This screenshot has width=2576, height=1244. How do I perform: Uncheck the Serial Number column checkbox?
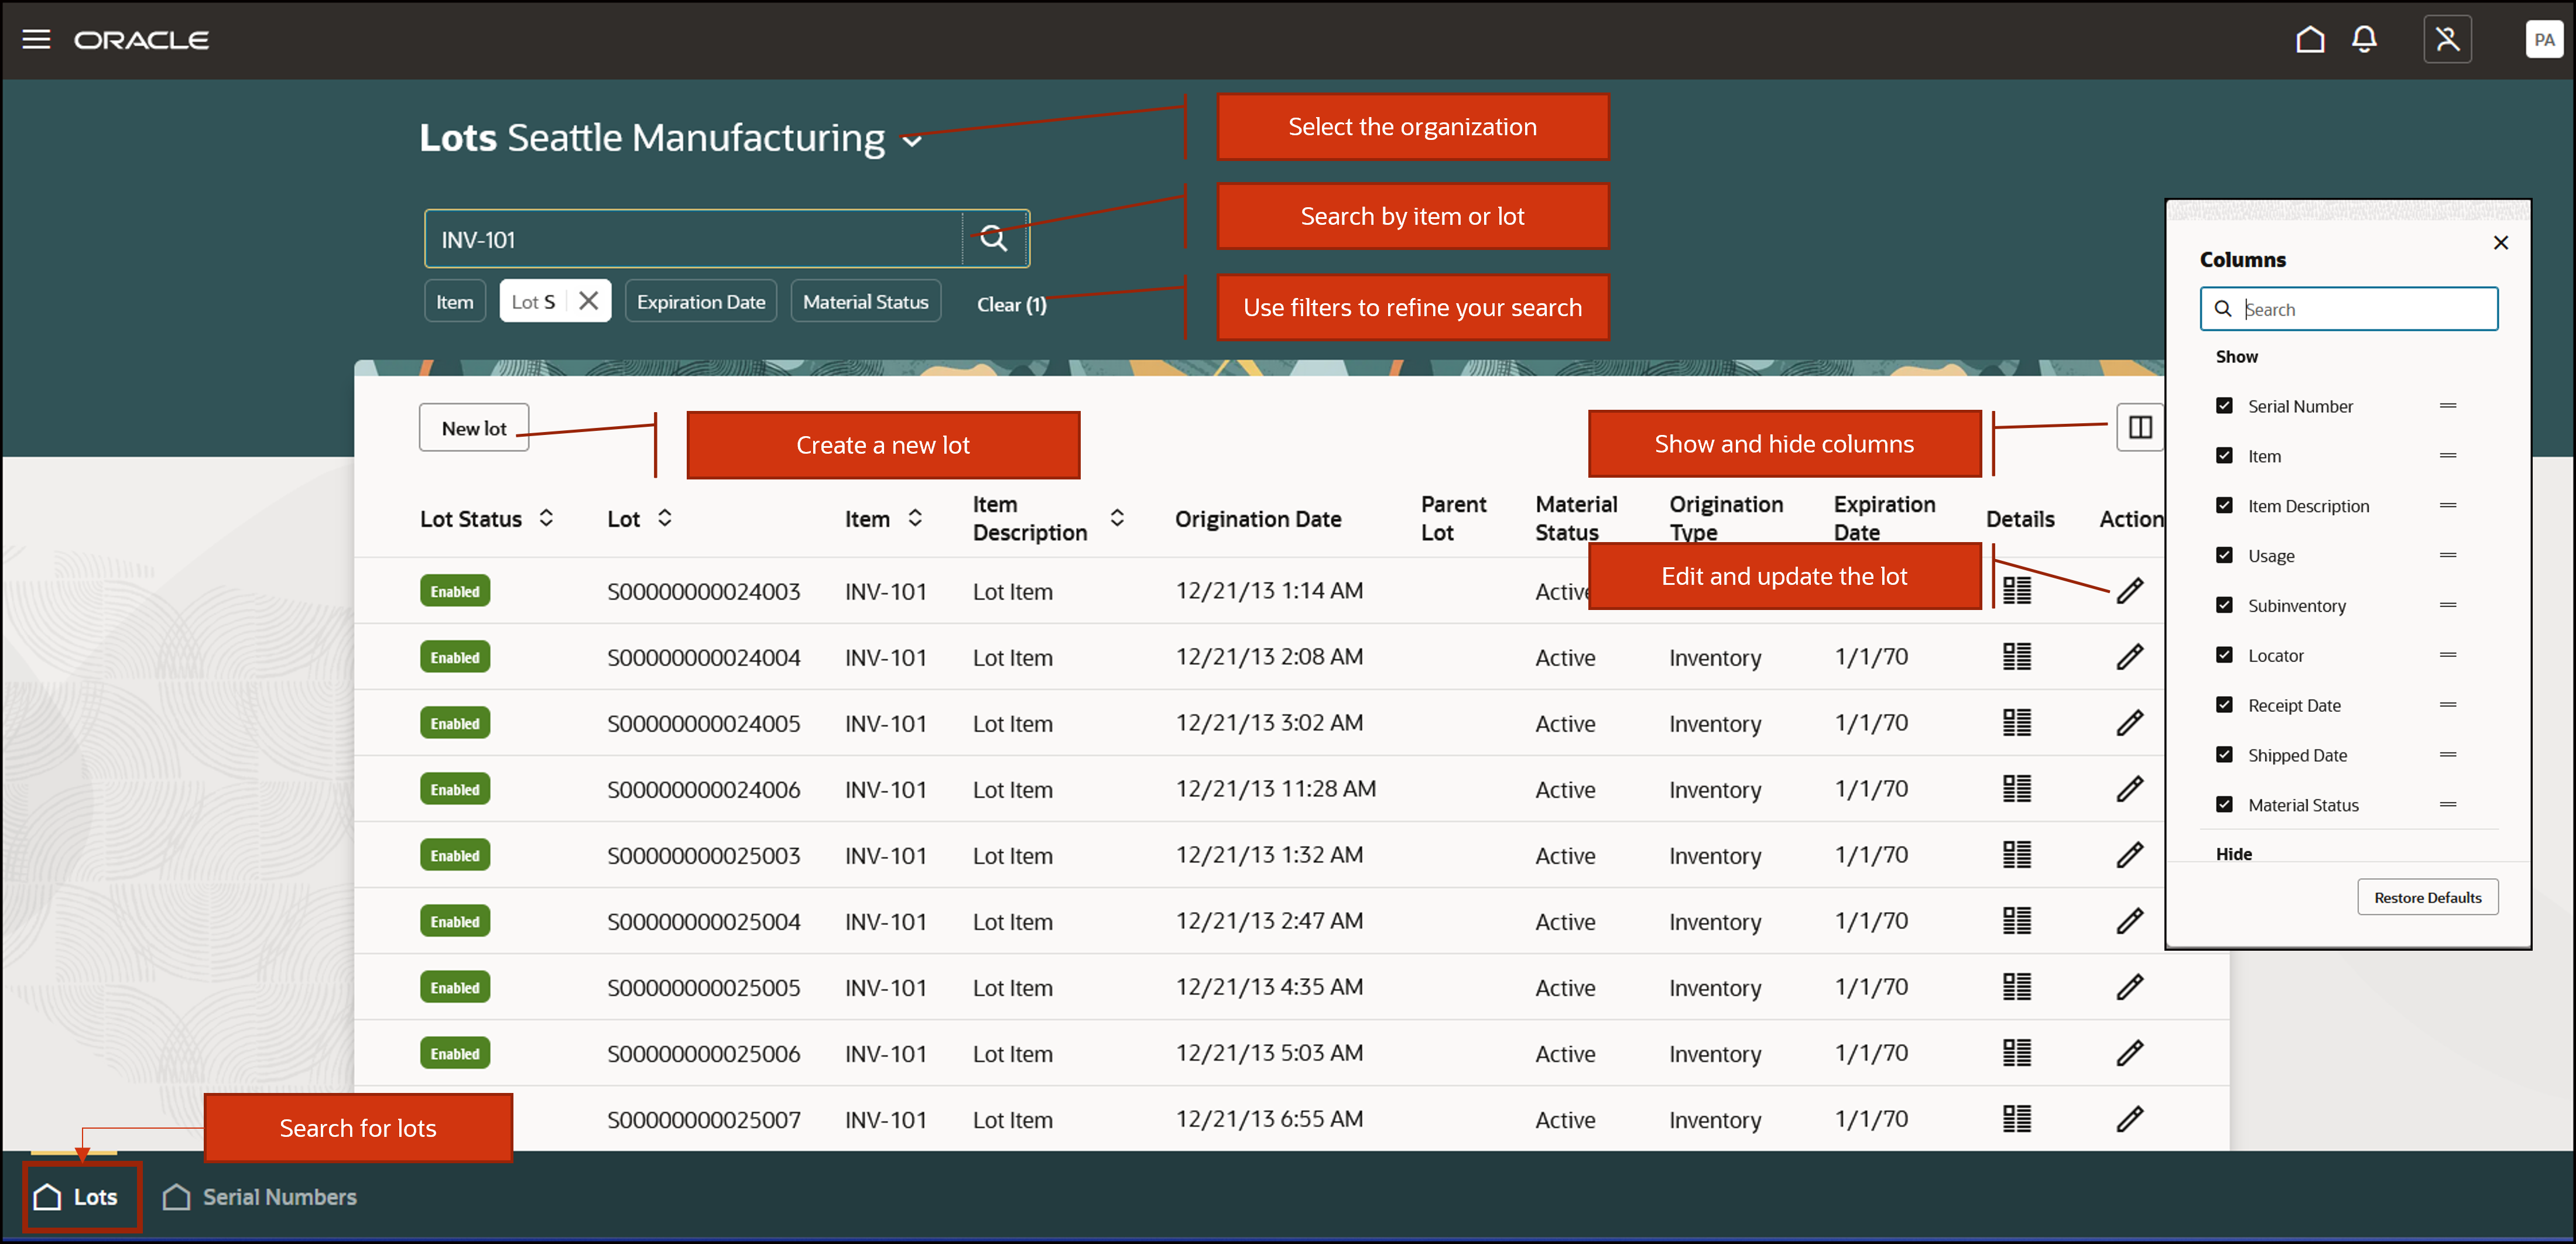point(2224,405)
